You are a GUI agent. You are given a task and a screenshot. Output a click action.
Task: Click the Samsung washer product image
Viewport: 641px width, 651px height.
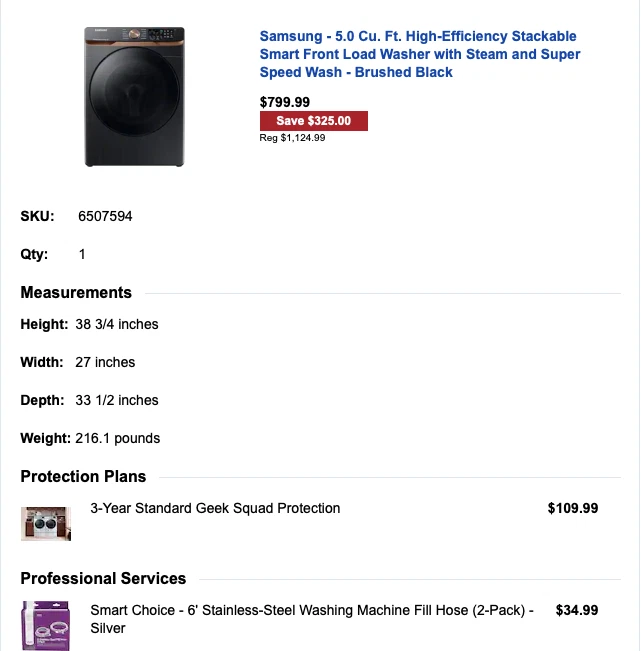pyautogui.click(x=134, y=97)
